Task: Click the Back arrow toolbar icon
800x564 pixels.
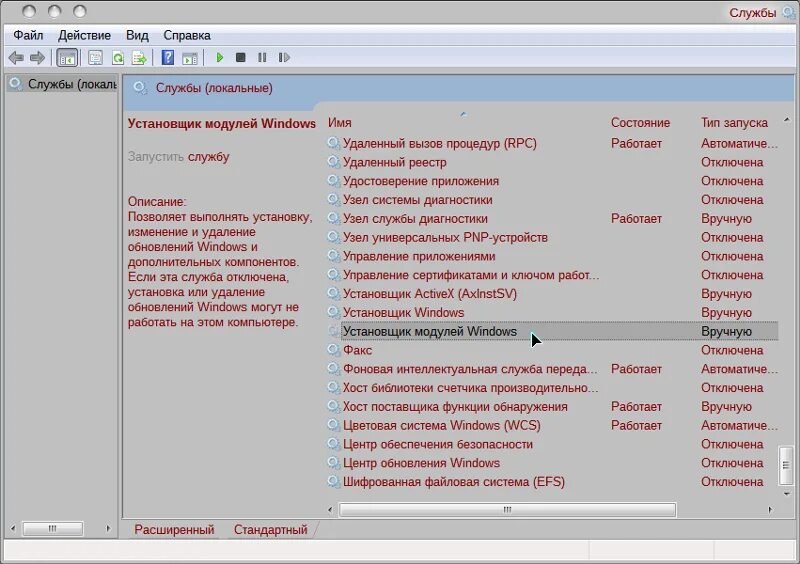Action: [x=16, y=58]
